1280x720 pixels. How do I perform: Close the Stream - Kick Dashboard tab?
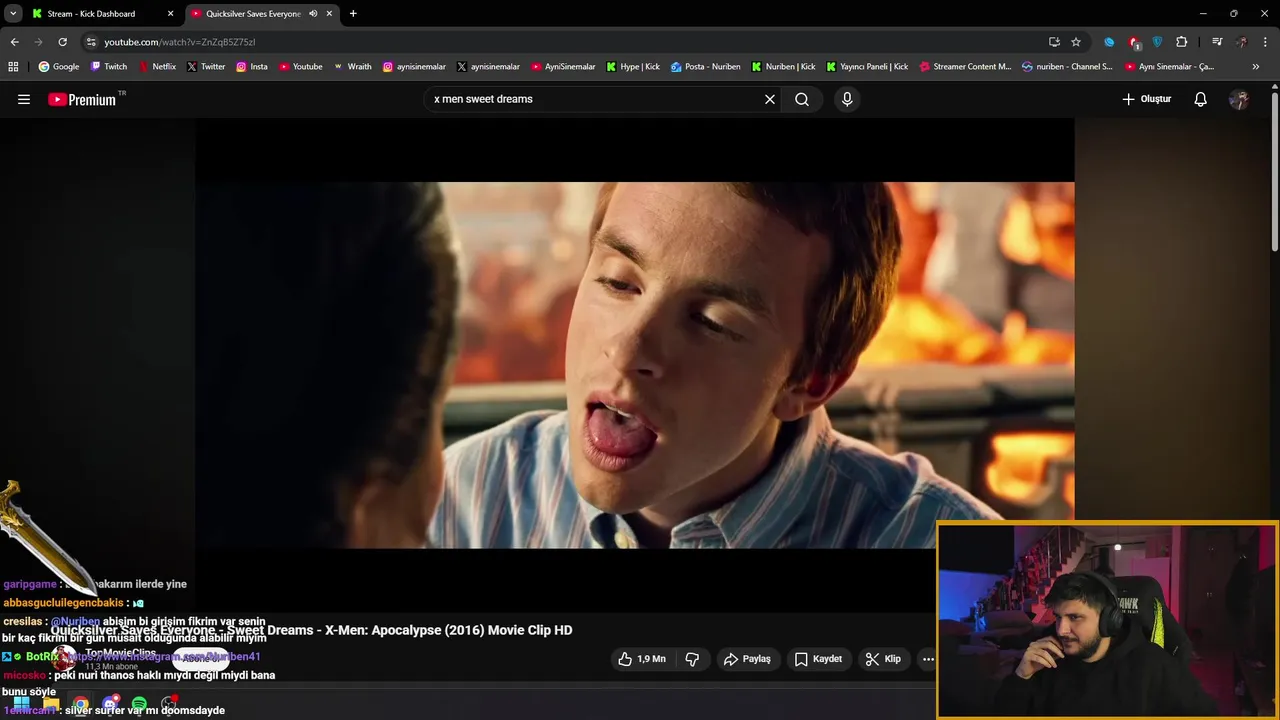(x=170, y=14)
